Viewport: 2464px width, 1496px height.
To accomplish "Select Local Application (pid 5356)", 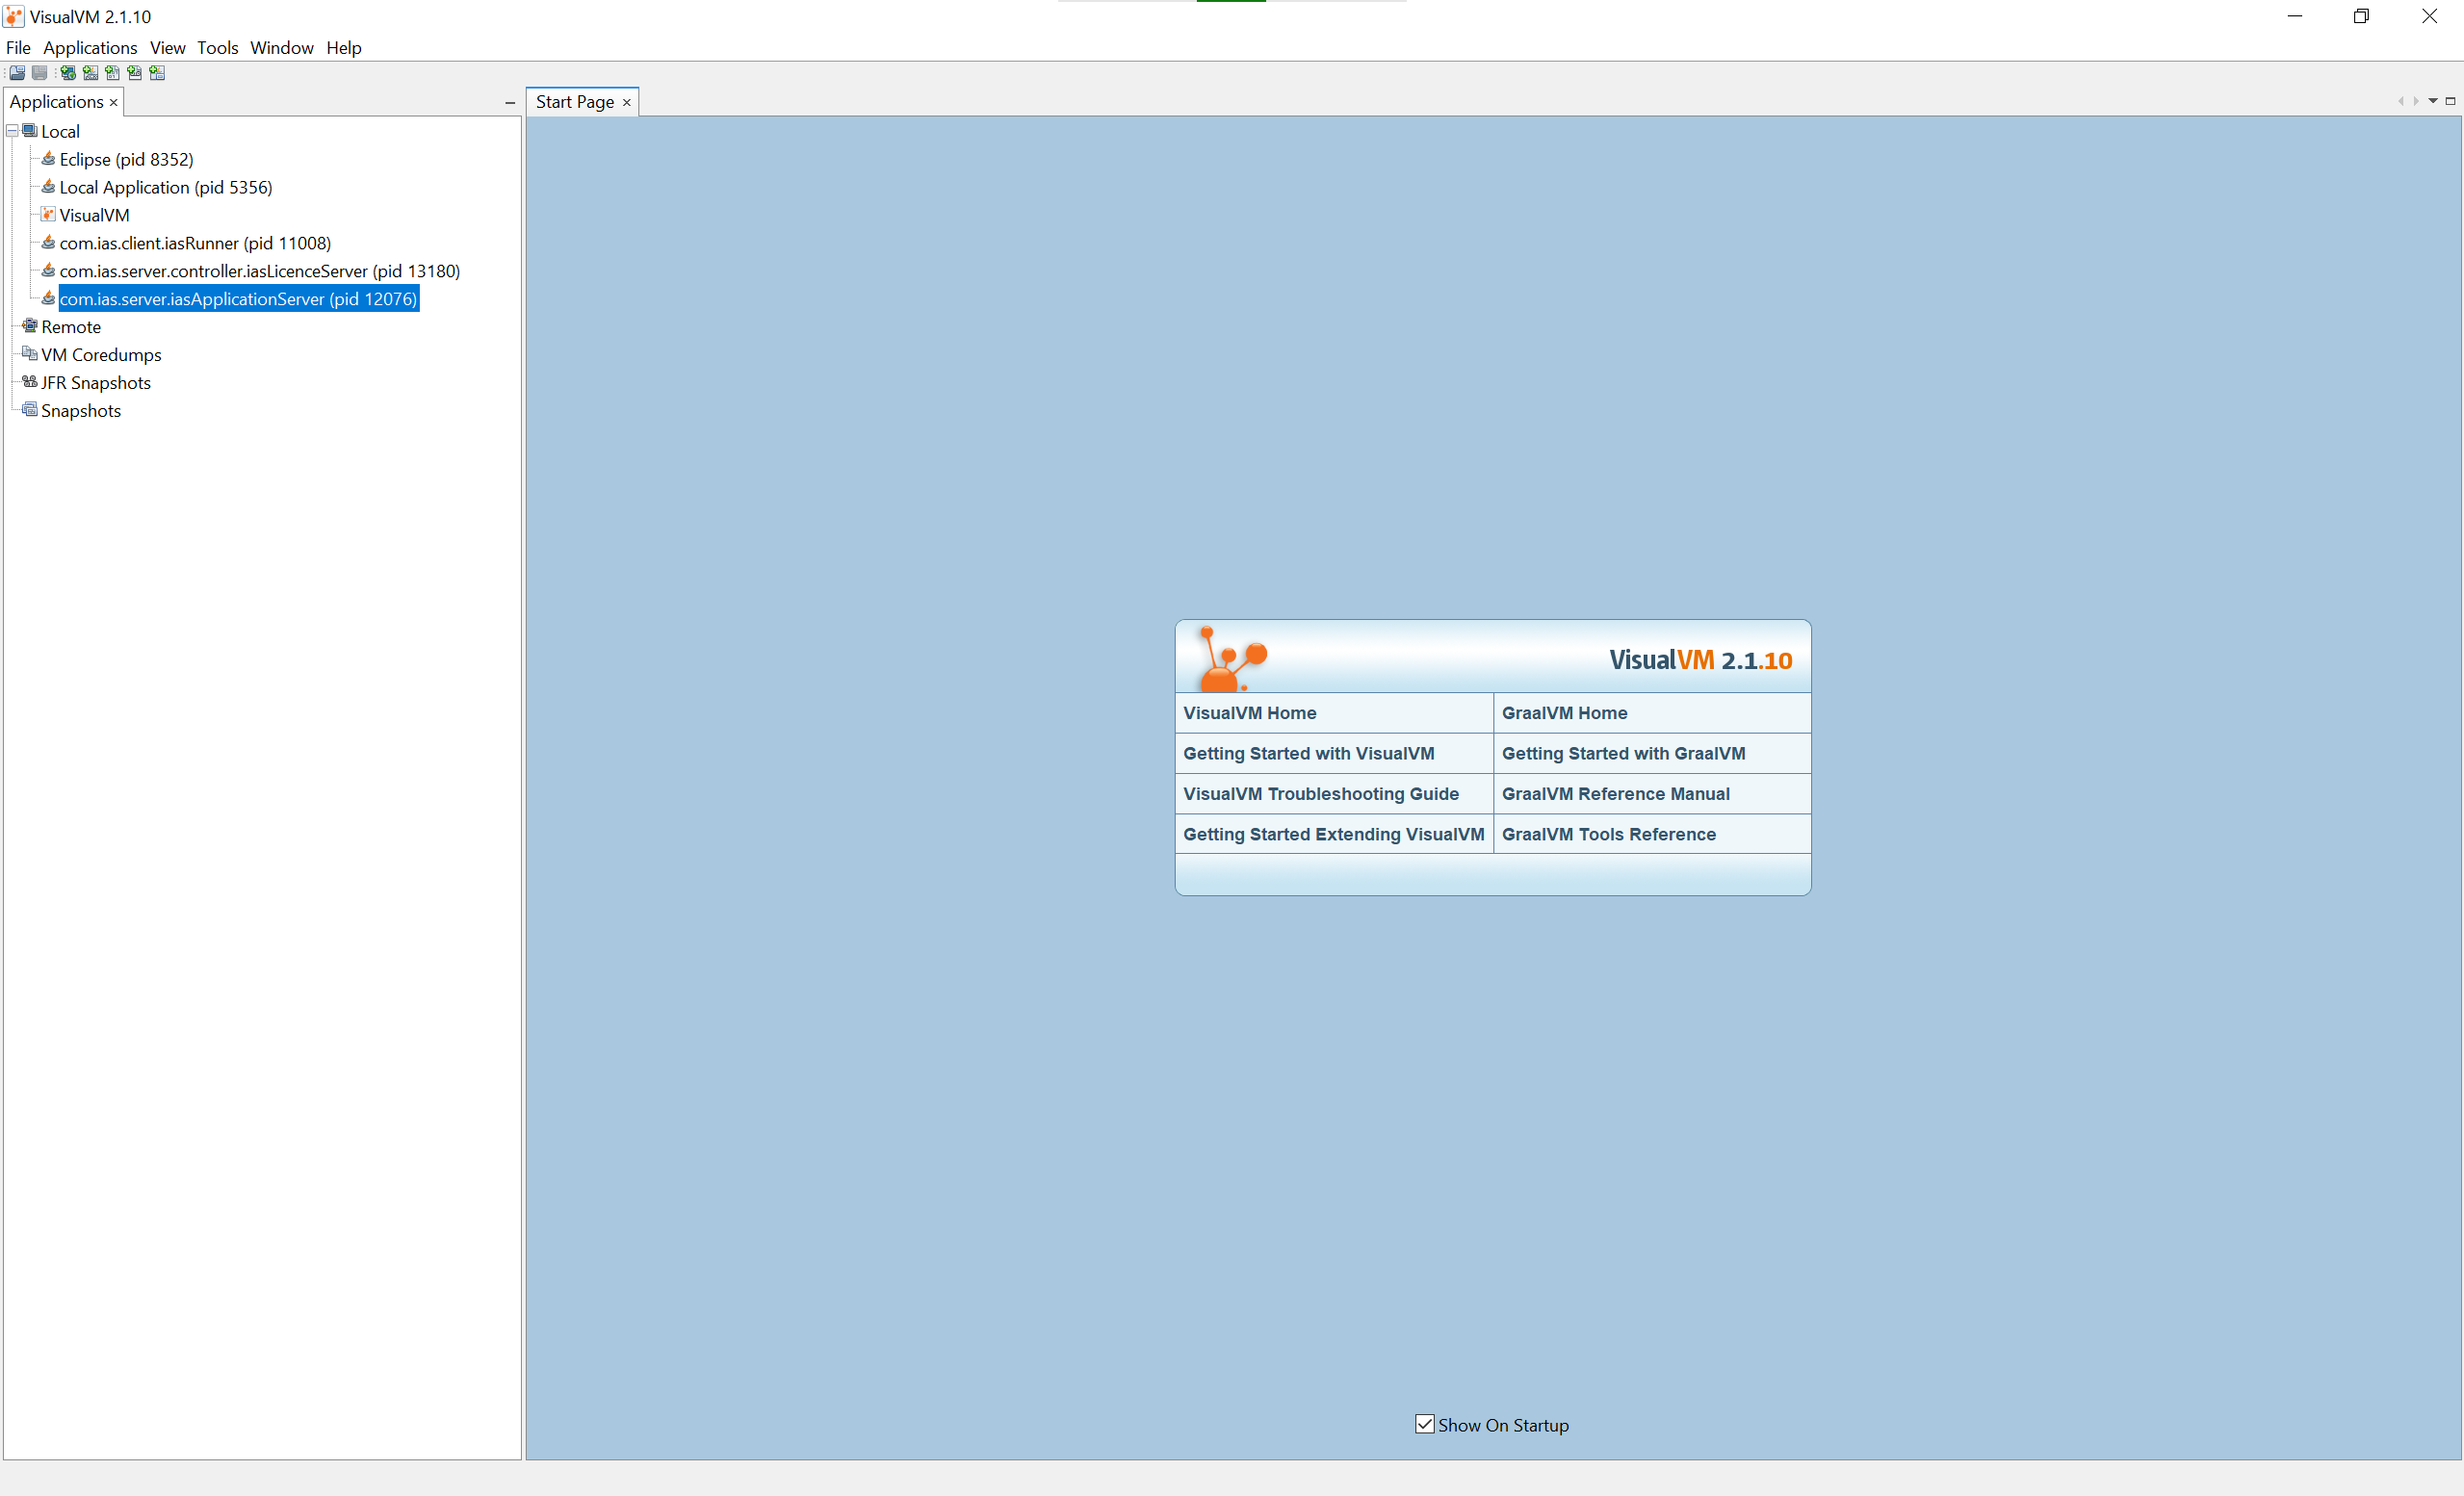I will pyautogui.click(x=166, y=187).
